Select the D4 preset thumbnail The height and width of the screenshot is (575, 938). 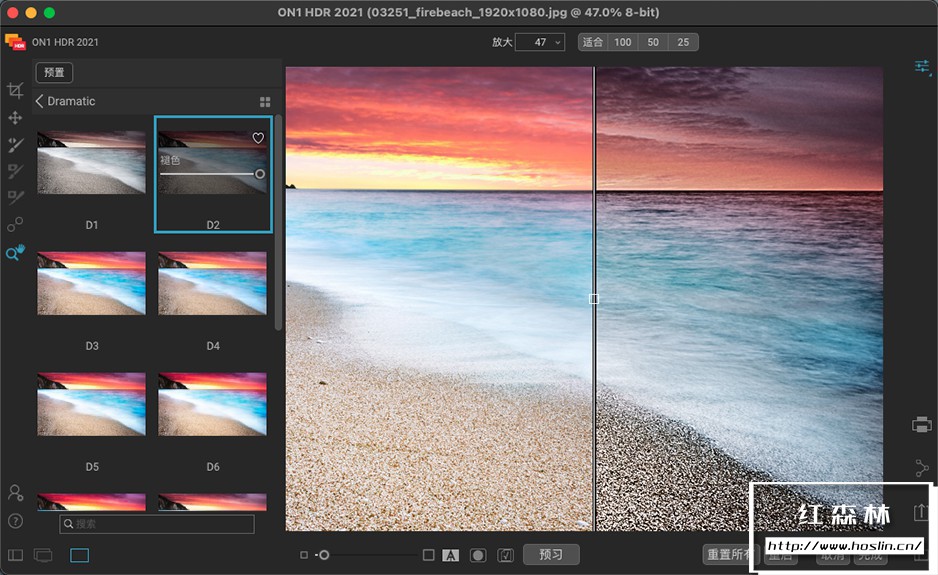click(213, 284)
